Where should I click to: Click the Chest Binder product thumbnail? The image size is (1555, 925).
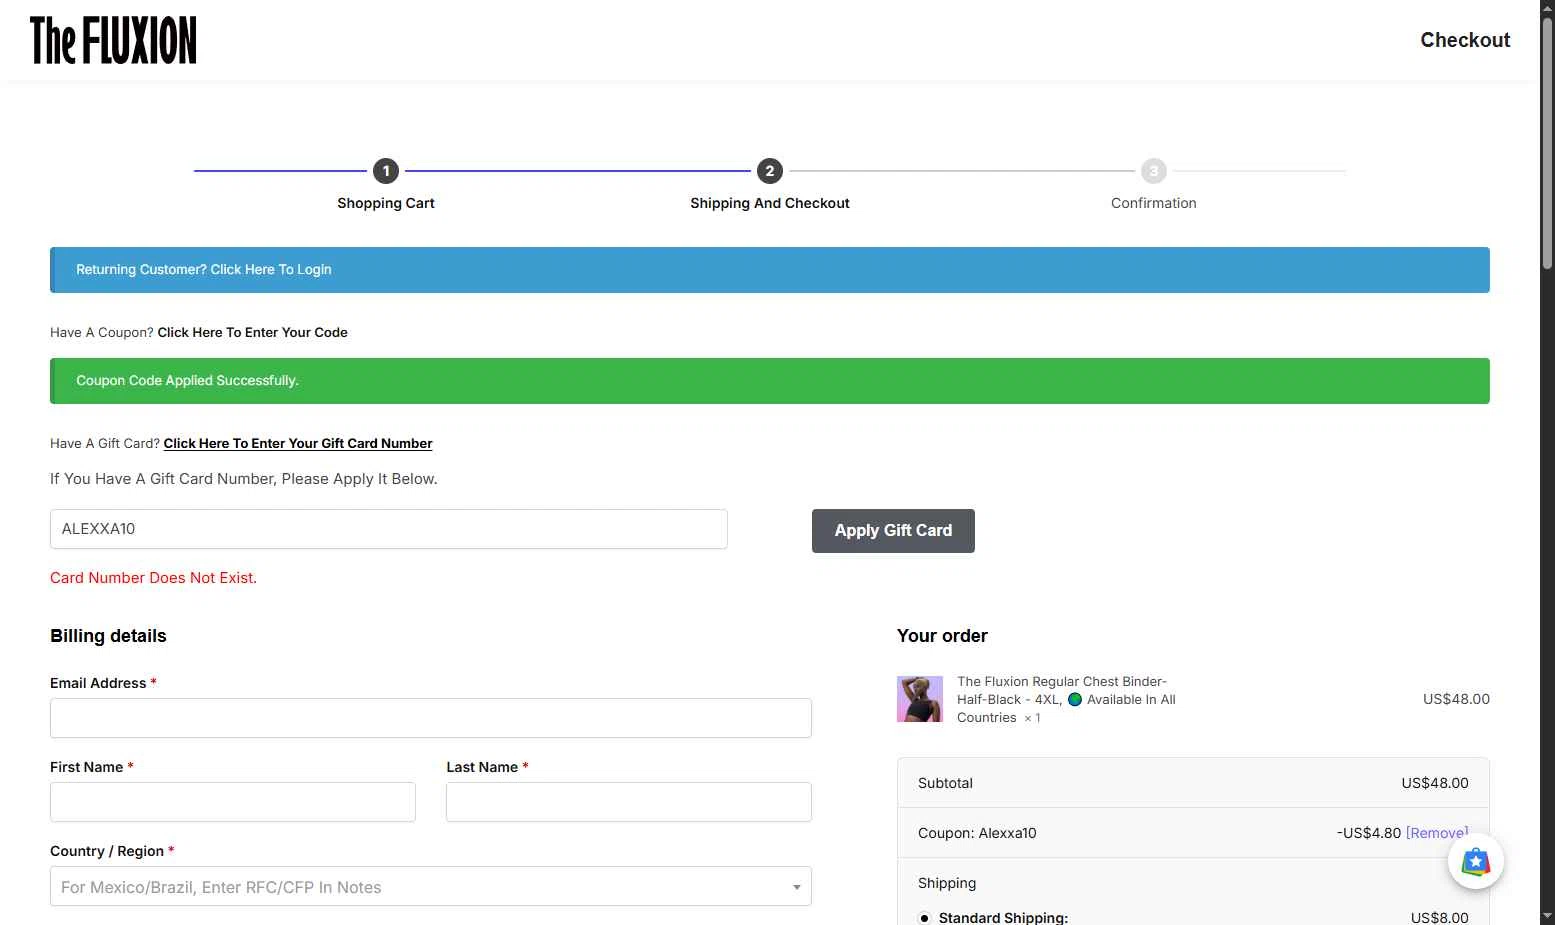pyautogui.click(x=920, y=699)
